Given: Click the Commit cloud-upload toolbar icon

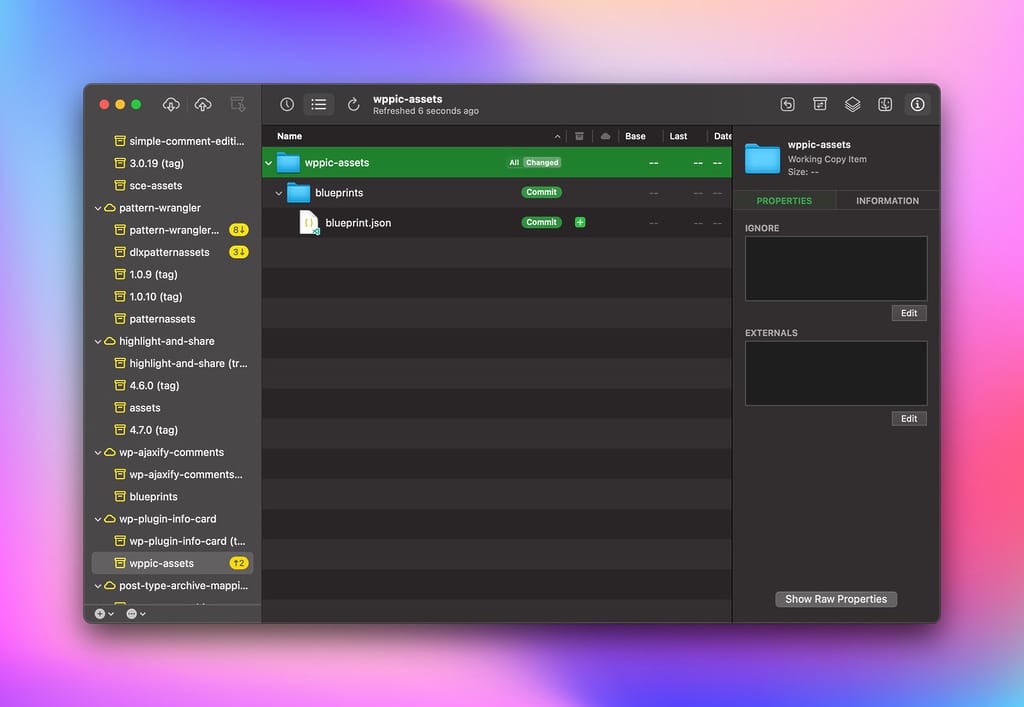Looking at the screenshot, I should pos(203,104).
